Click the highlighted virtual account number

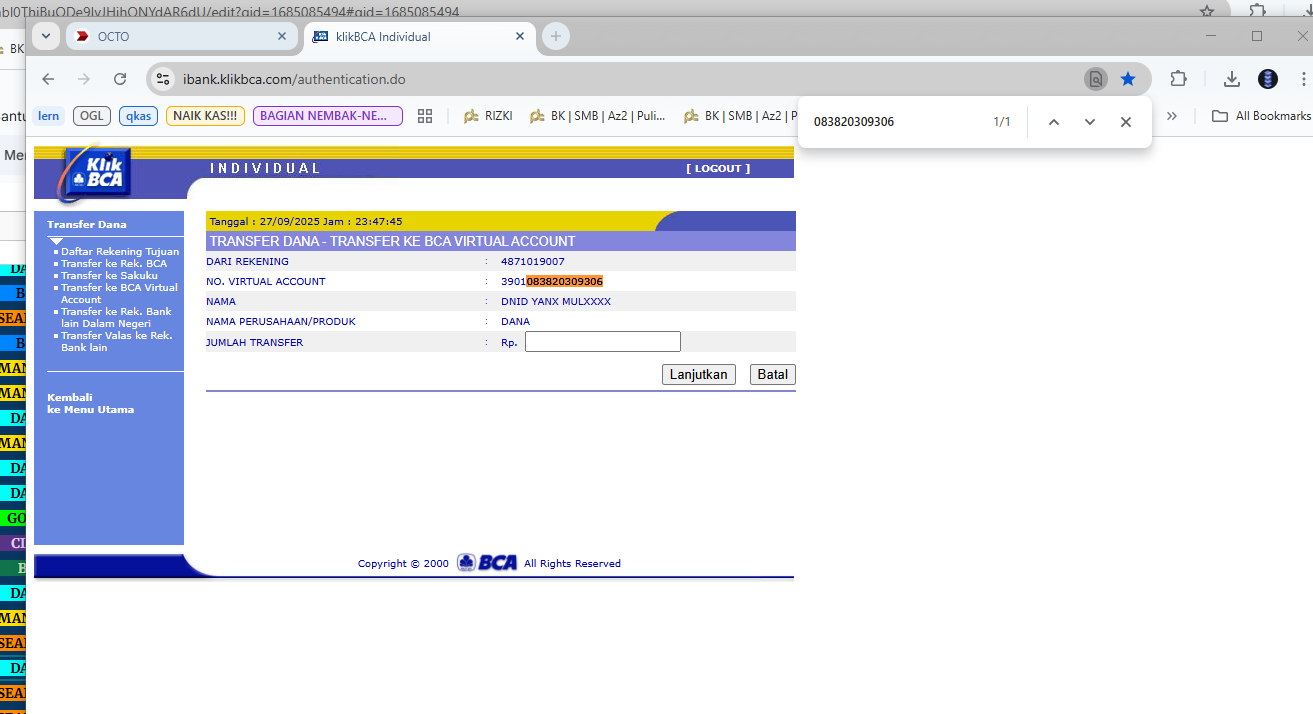(565, 282)
